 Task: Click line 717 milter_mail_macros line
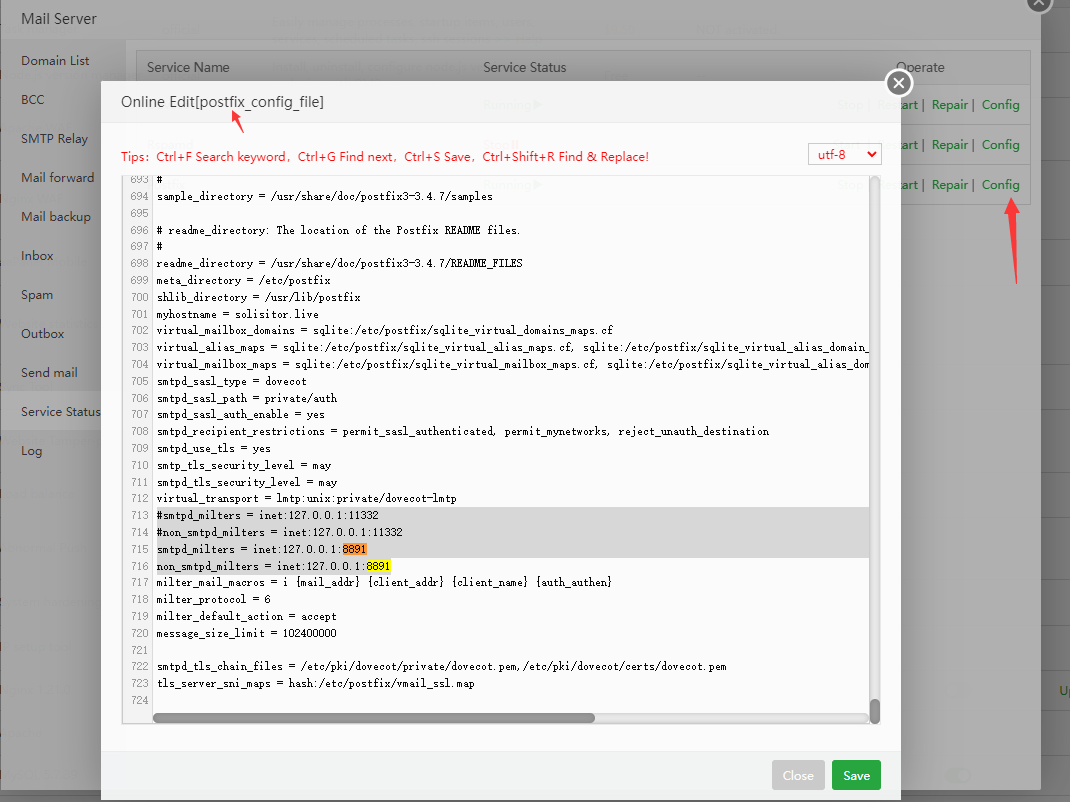click(x=384, y=582)
